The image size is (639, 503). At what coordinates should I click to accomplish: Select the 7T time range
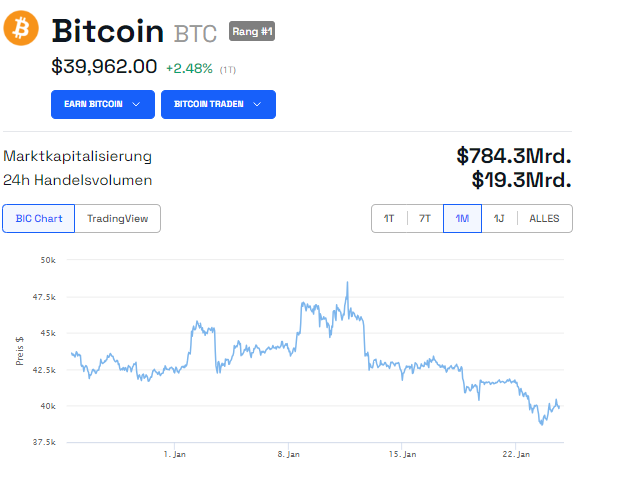pyautogui.click(x=425, y=218)
